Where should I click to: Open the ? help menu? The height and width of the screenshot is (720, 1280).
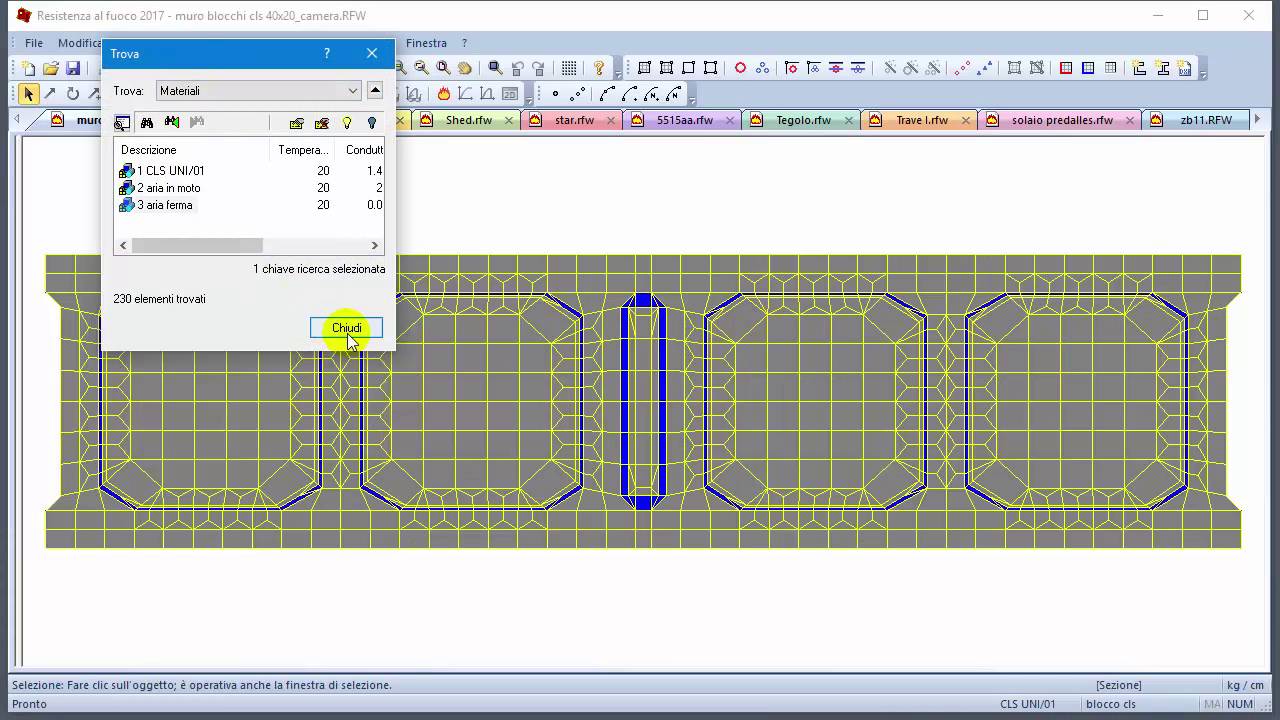click(464, 43)
